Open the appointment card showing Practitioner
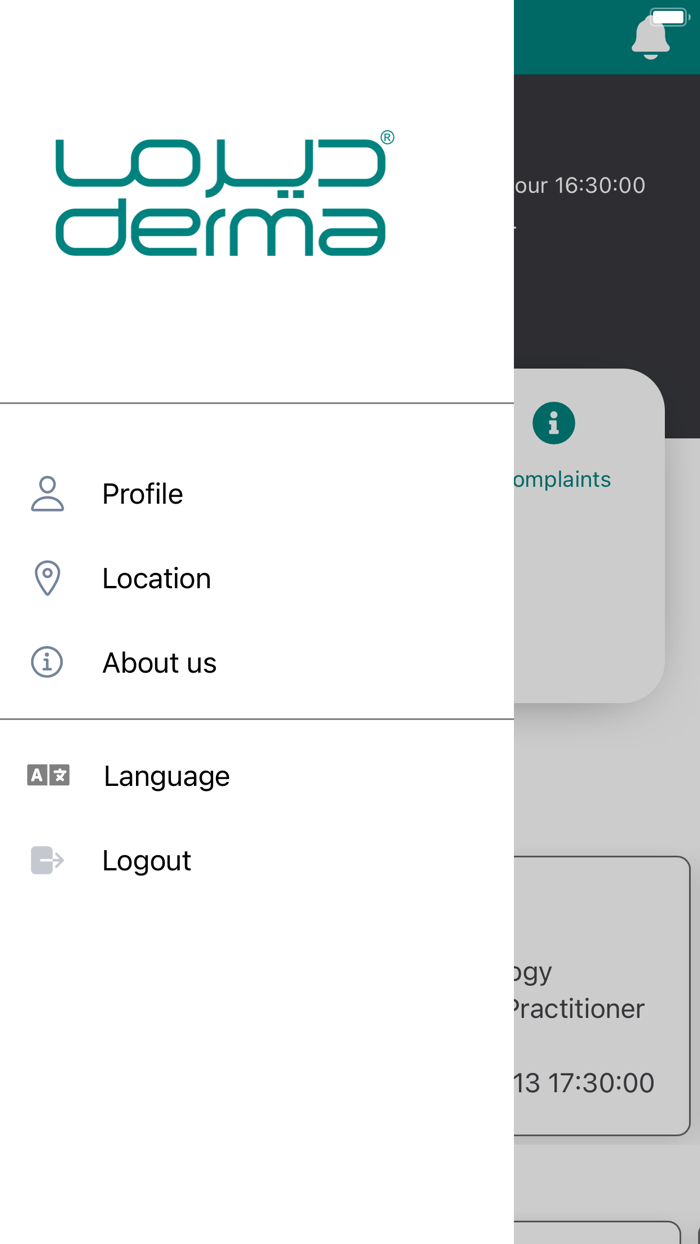The image size is (700, 1244). (x=600, y=995)
